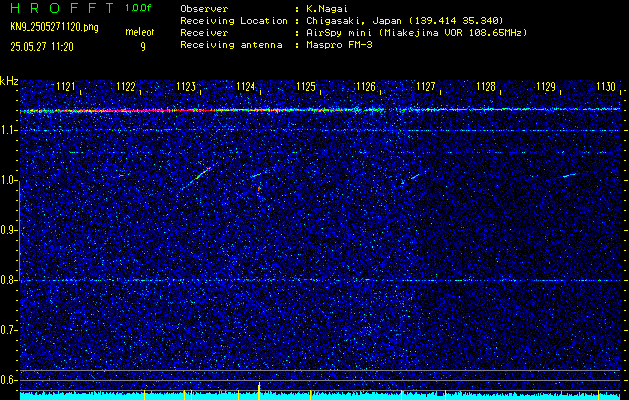This screenshot has height=400, width=629.
Task: Click the 1121 time marker
Action: (66, 86)
